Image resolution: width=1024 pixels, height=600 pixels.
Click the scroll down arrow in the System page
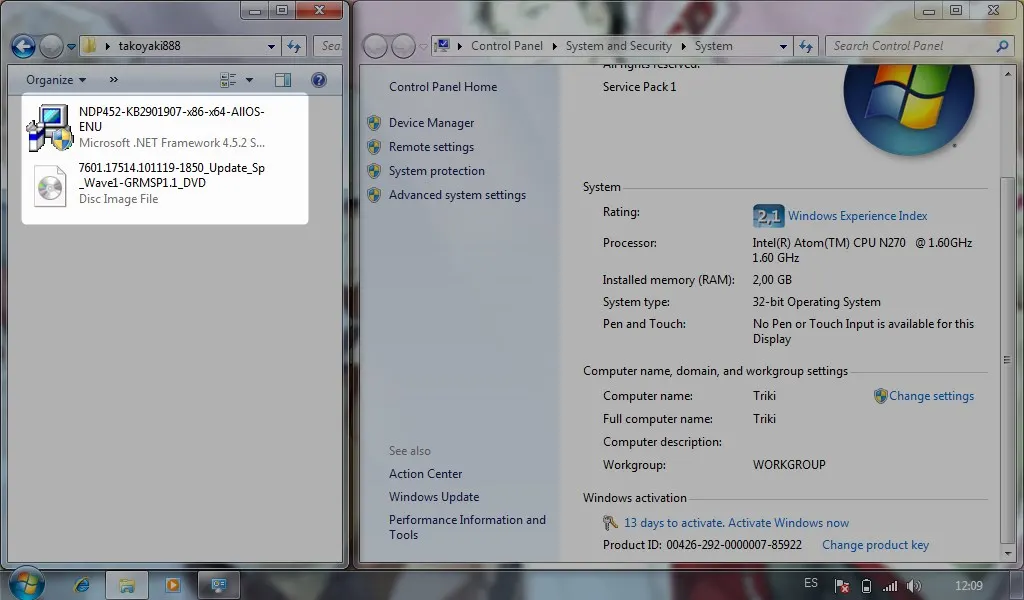pos(1007,554)
